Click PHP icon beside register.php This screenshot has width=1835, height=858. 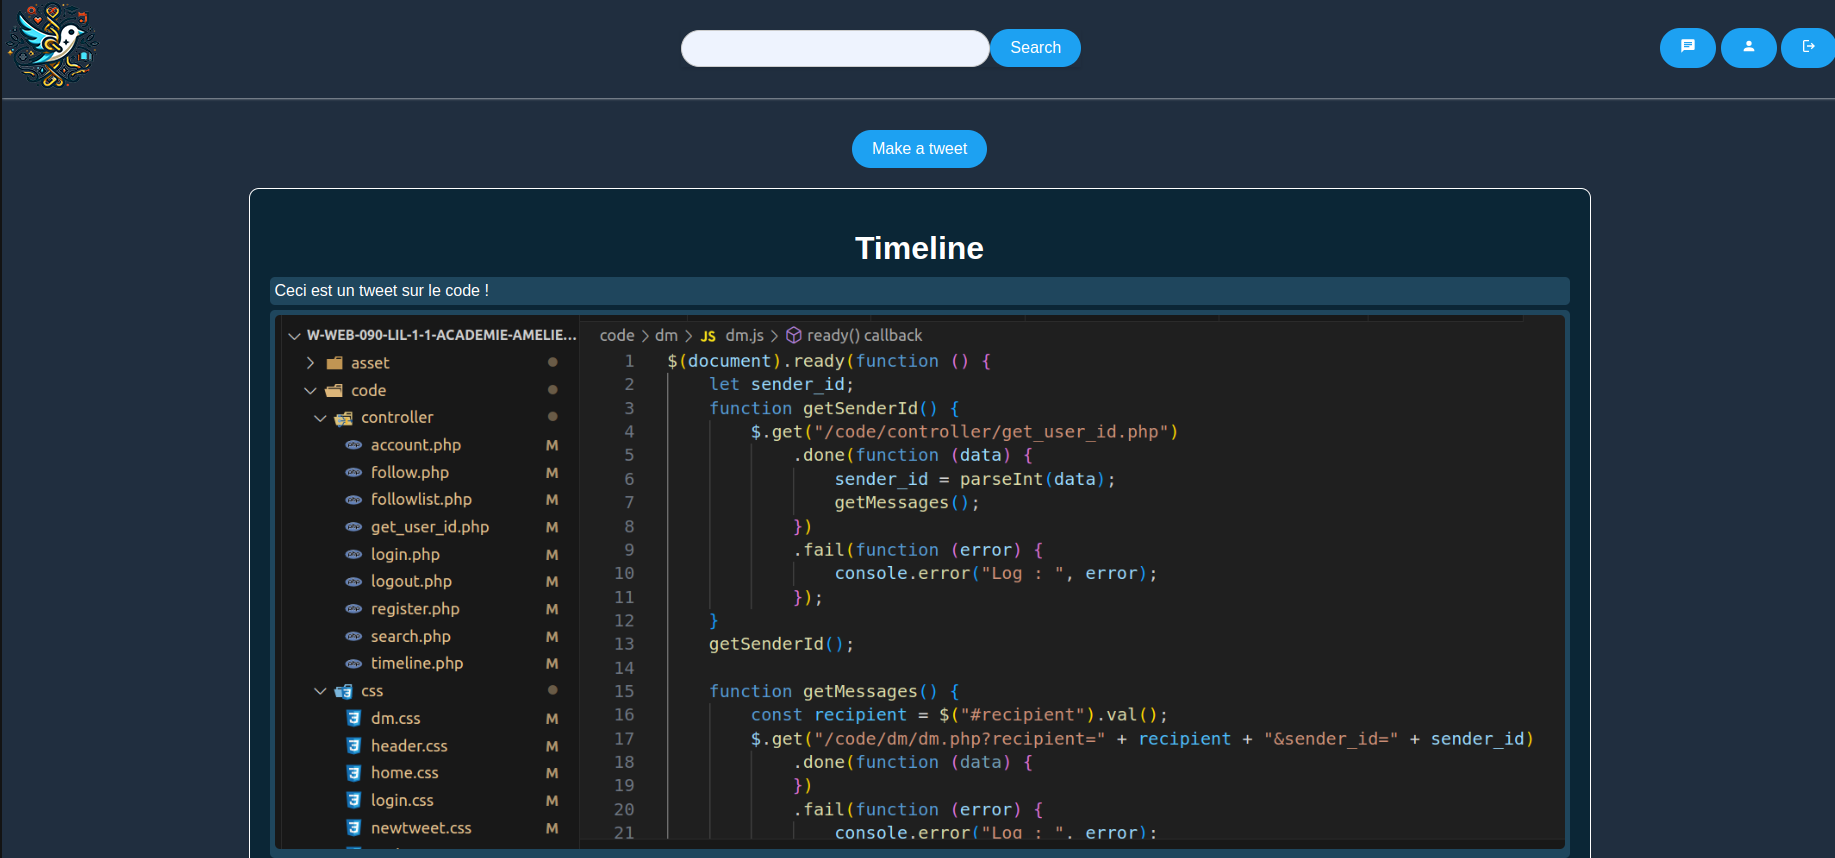354,609
